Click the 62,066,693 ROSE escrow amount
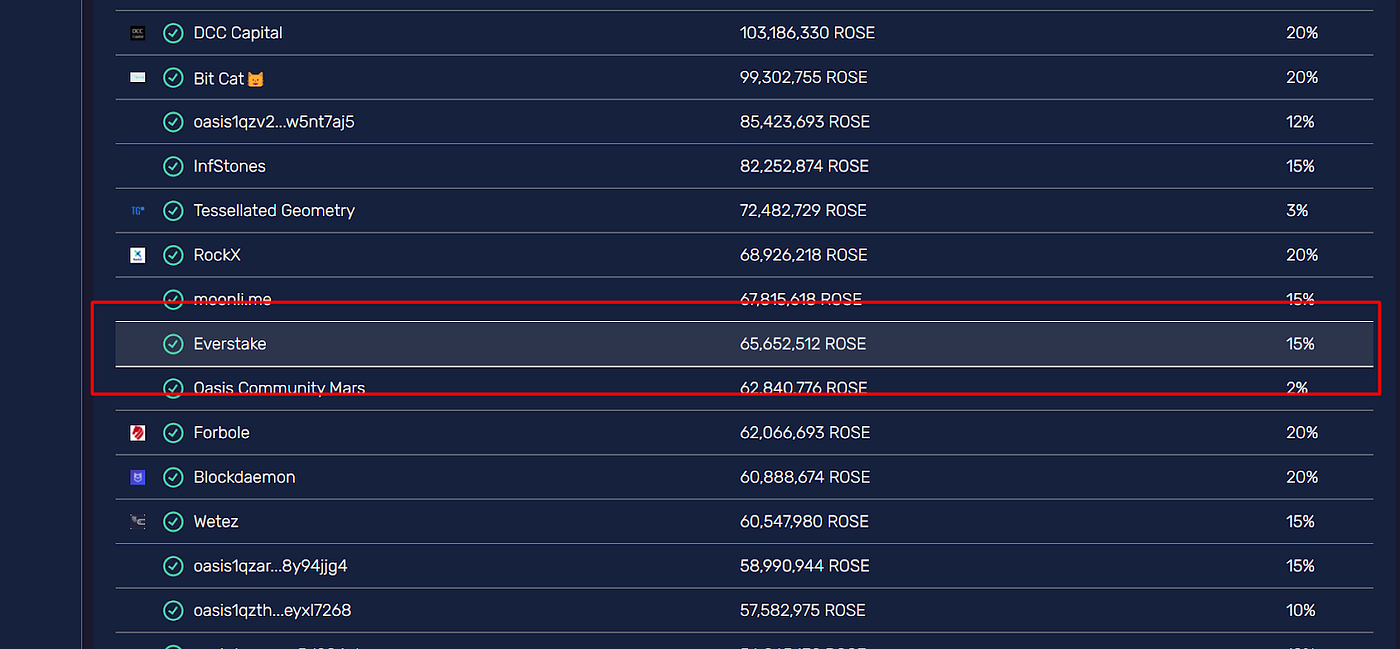 coord(803,433)
